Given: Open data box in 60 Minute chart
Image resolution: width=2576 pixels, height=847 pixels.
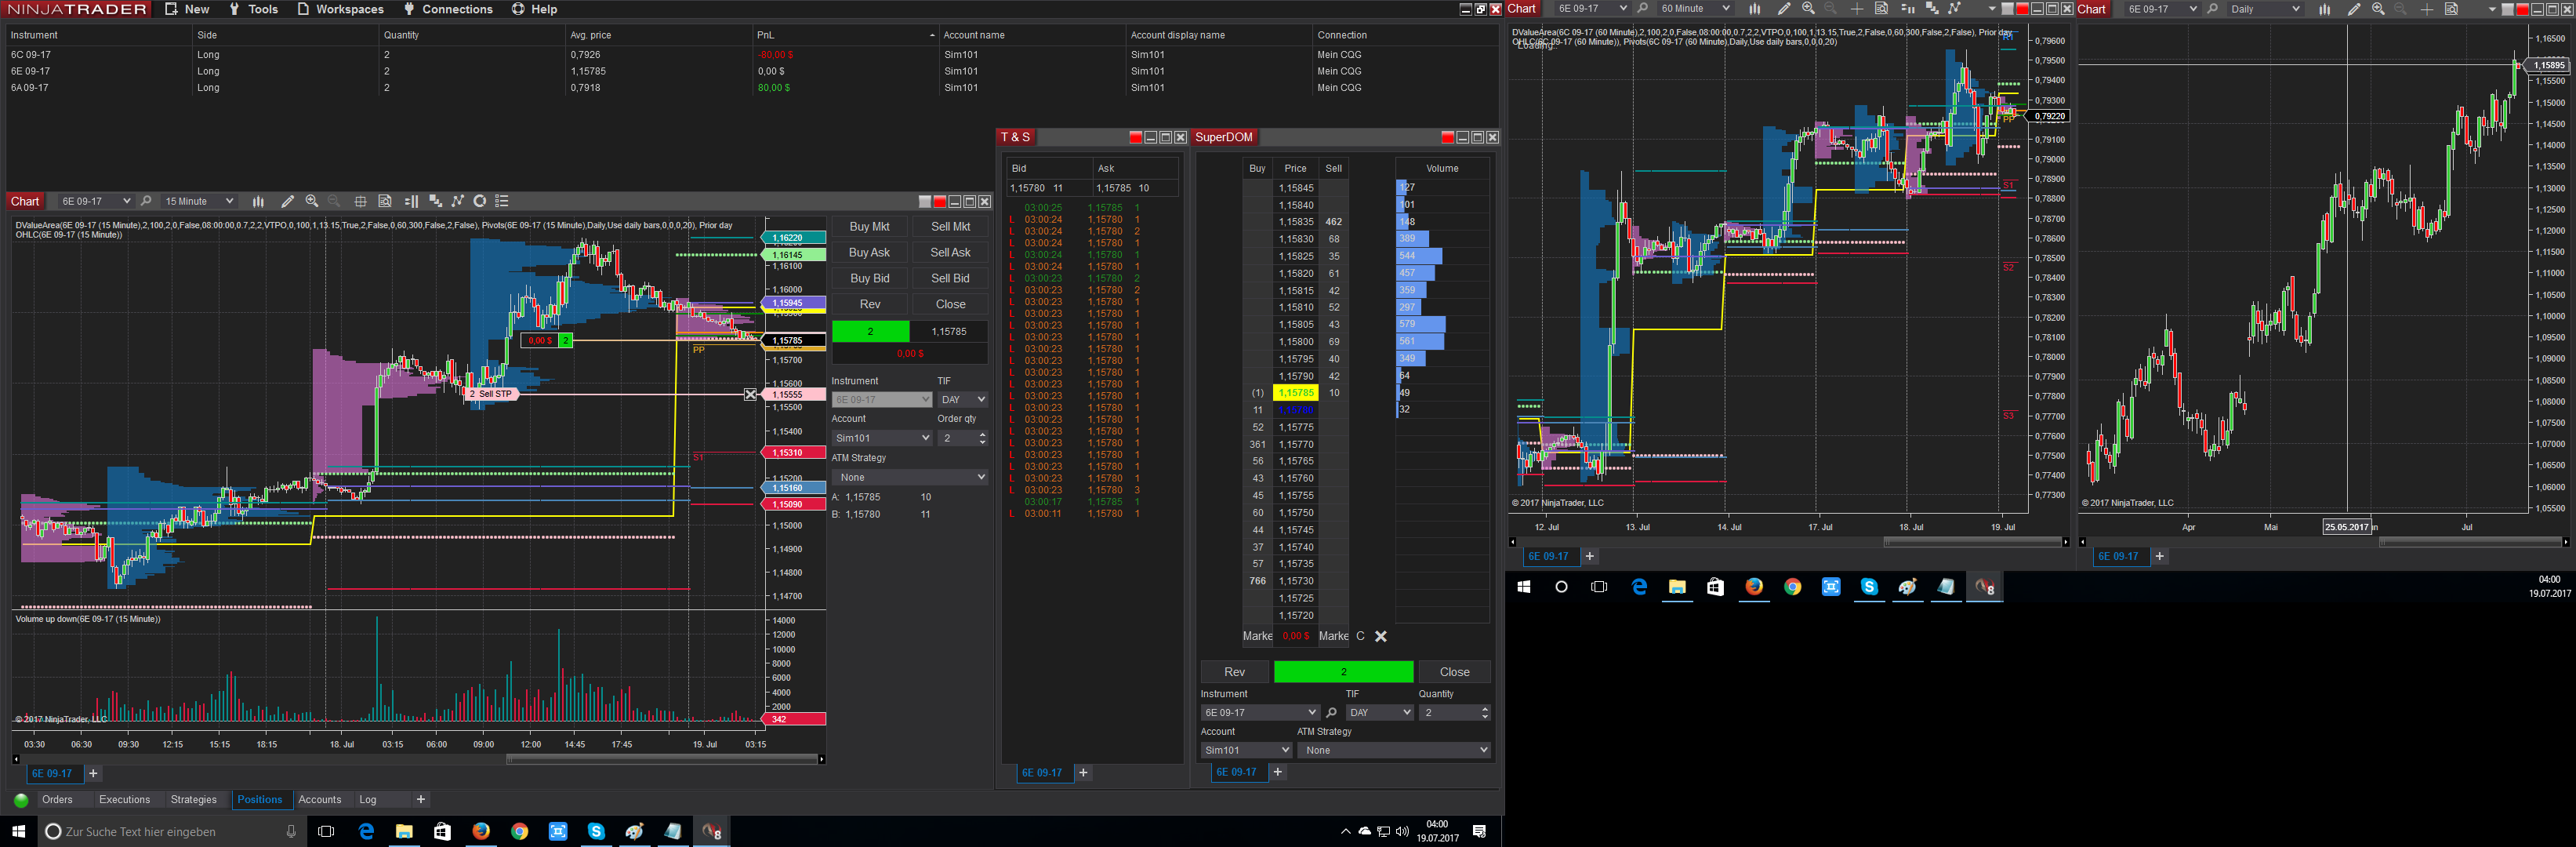Looking at the screenshot, I should click(1881, 9).
